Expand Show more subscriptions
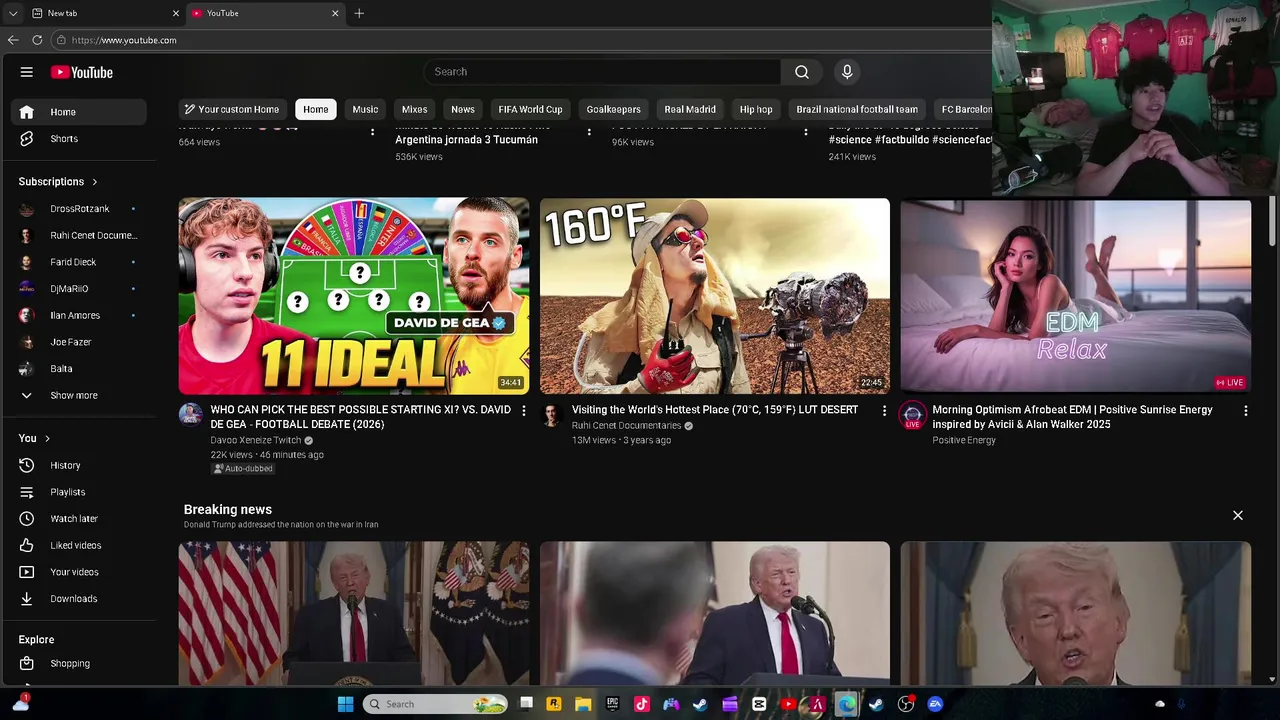 click(x=80, y=395)
